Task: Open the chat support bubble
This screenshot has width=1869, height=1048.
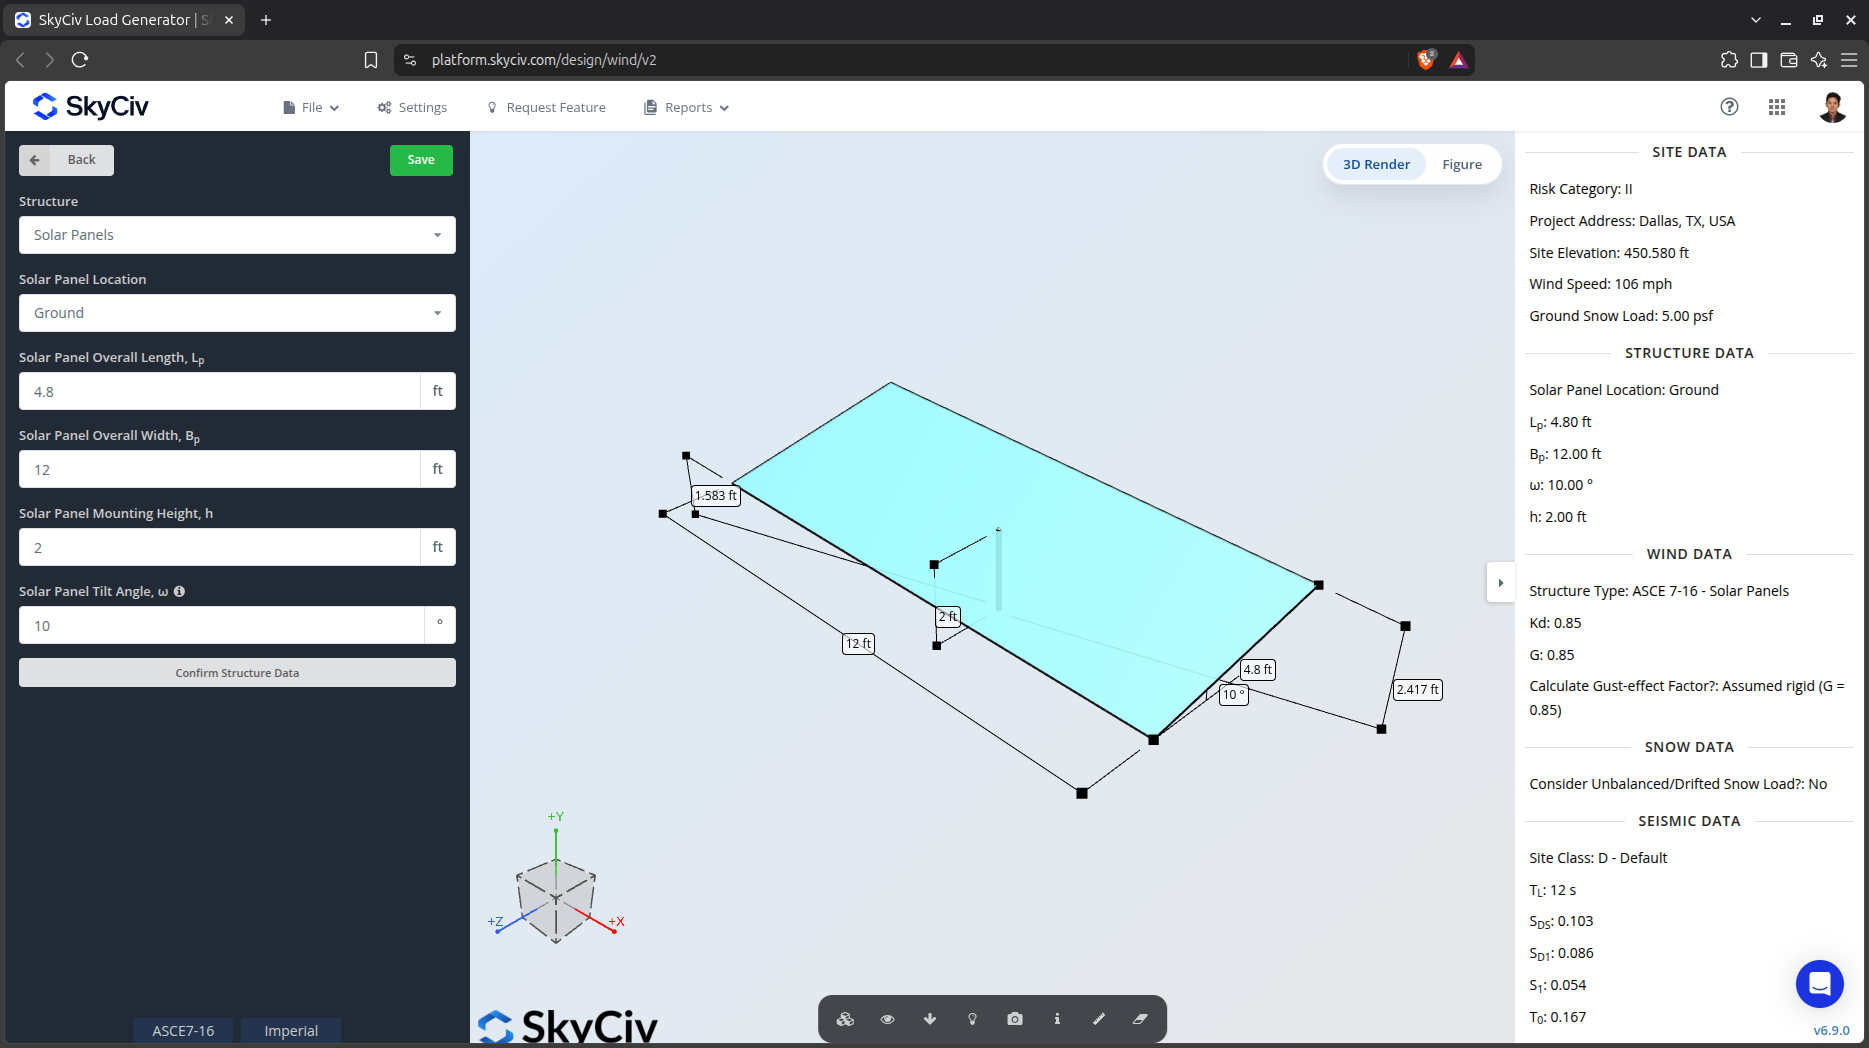Action: (1820, 984)
